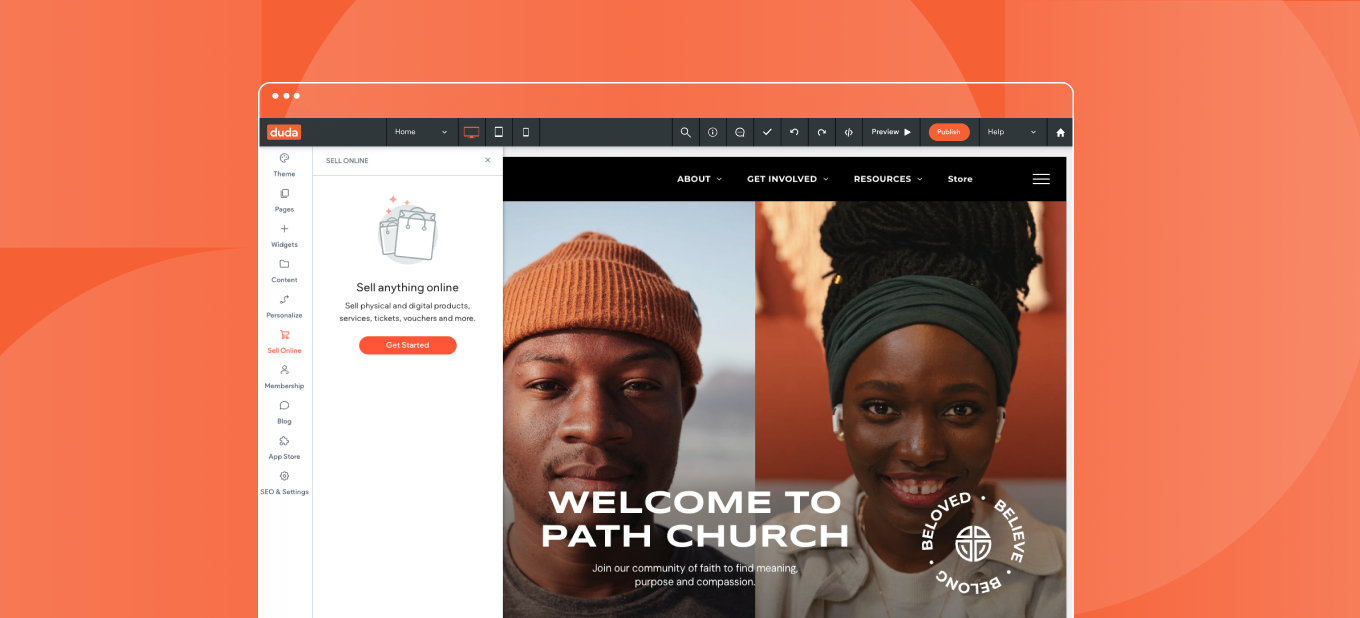Go to dashboard home icon
This screenshot has height=618, width=1360.
(1060, 132)
